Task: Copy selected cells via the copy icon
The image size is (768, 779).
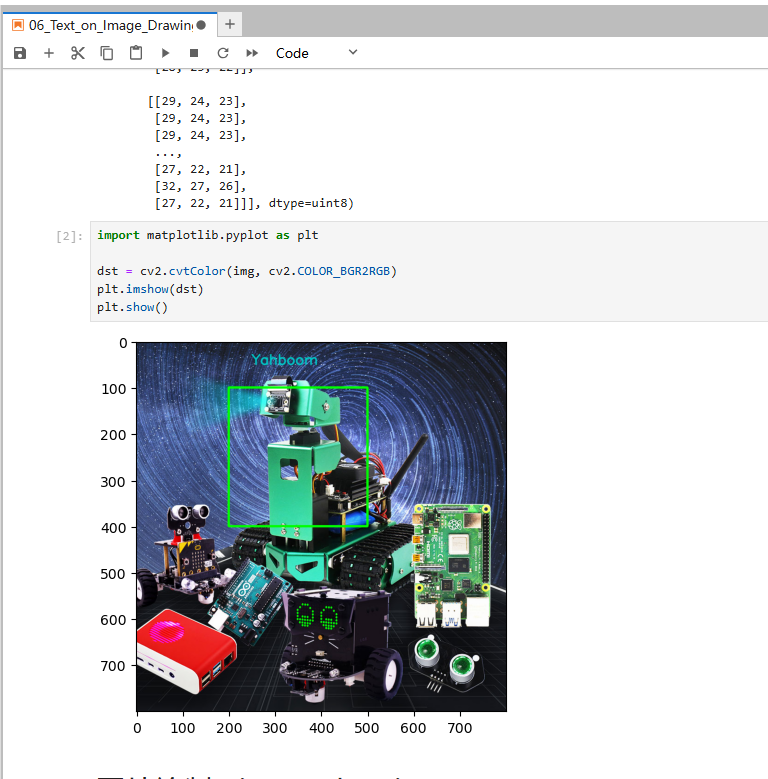Action: click(x=107, y=53)
